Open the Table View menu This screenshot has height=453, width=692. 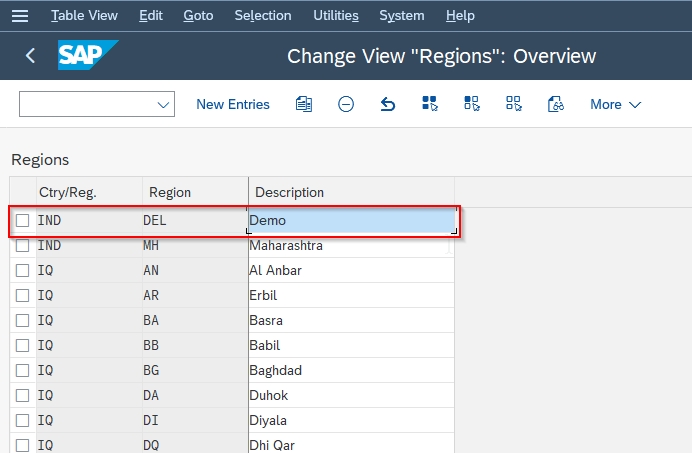pyautogui.click(x=84, y=15)
